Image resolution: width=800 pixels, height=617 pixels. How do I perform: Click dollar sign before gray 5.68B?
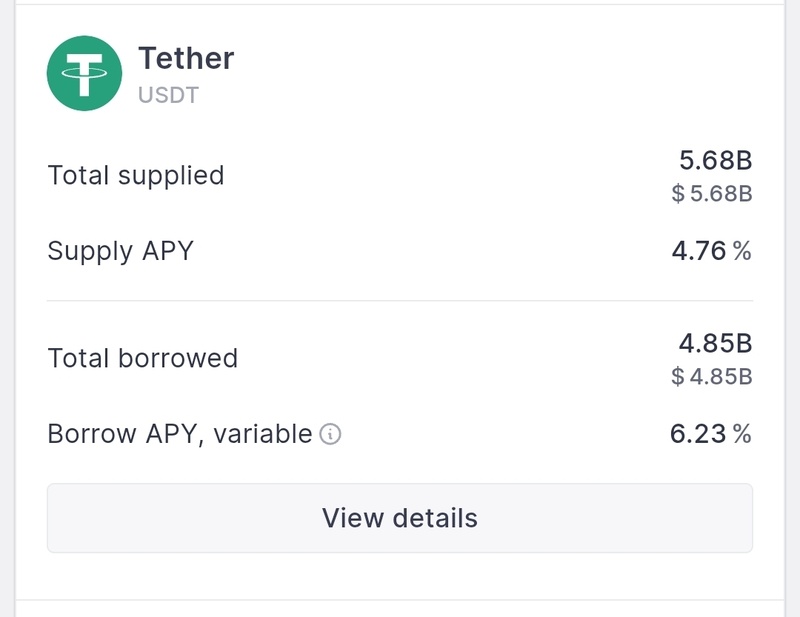click(x=679, y=193)
